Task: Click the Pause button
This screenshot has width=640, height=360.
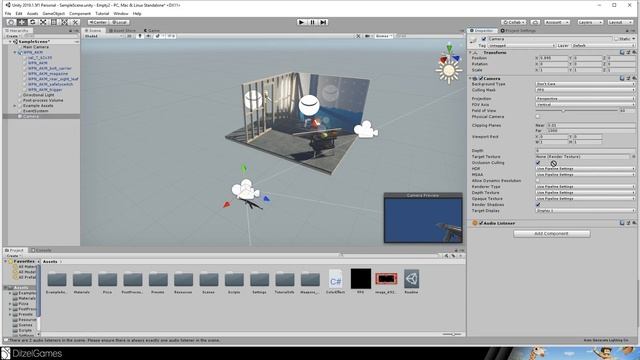Action: 312,22
